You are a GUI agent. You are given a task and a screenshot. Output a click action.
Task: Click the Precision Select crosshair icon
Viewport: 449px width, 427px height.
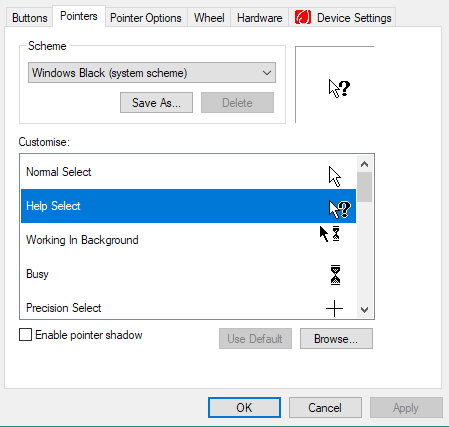(x=334, y=308)
